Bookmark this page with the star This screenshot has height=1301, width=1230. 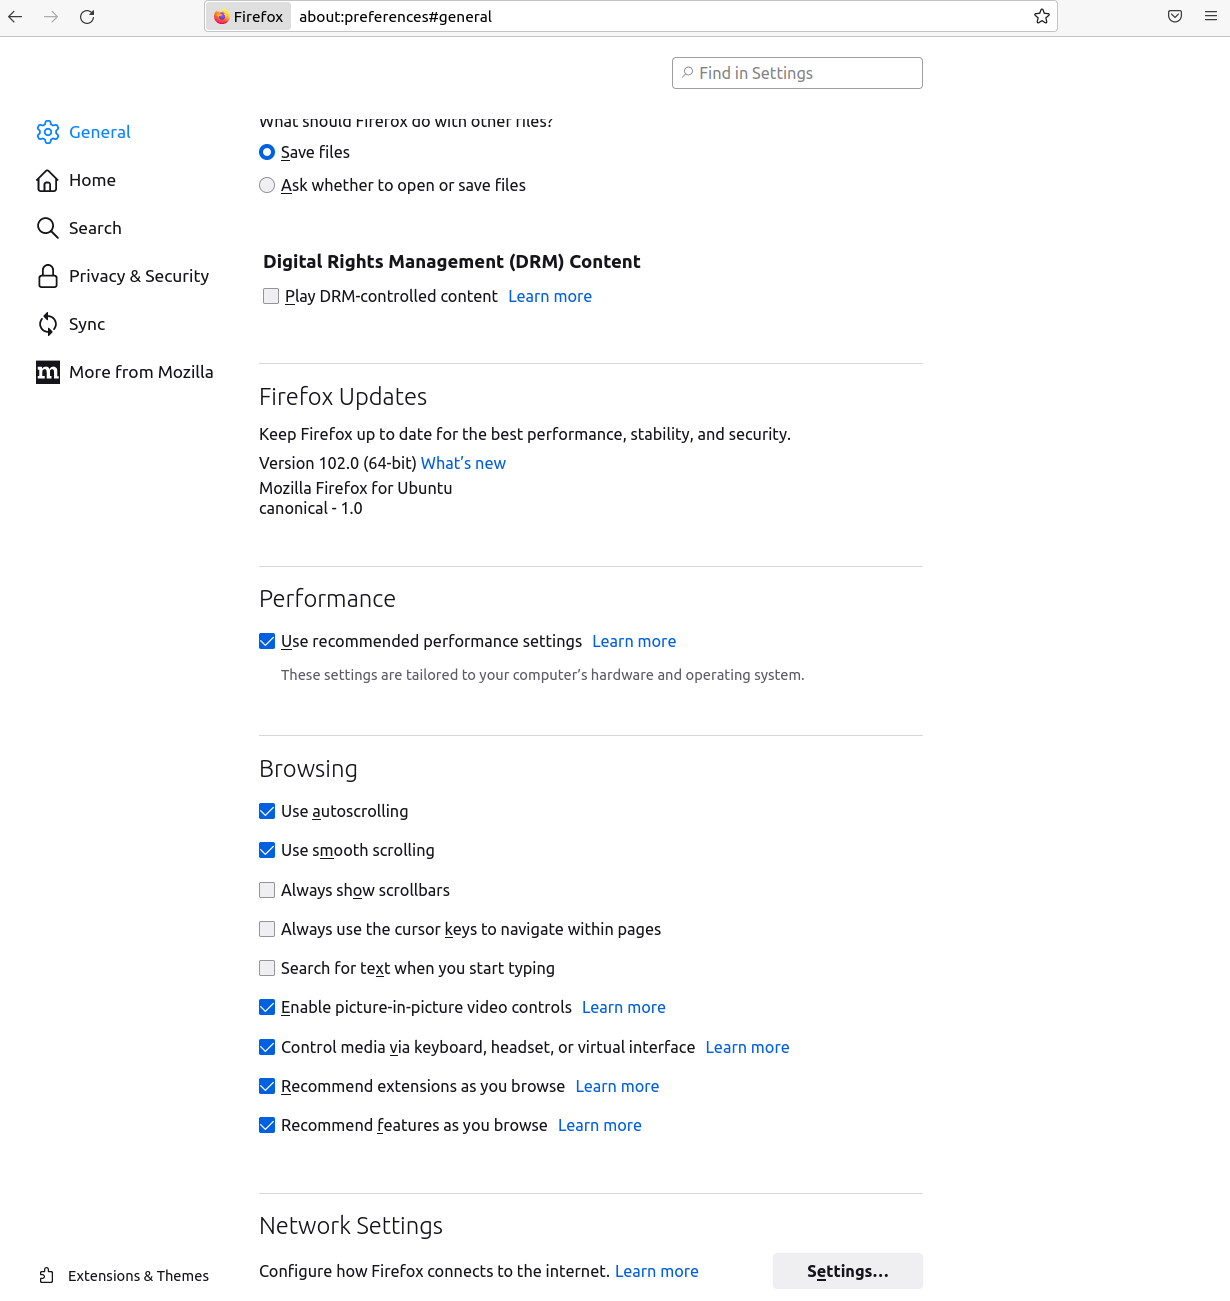pyautogui.click(x=1042, y=17)
